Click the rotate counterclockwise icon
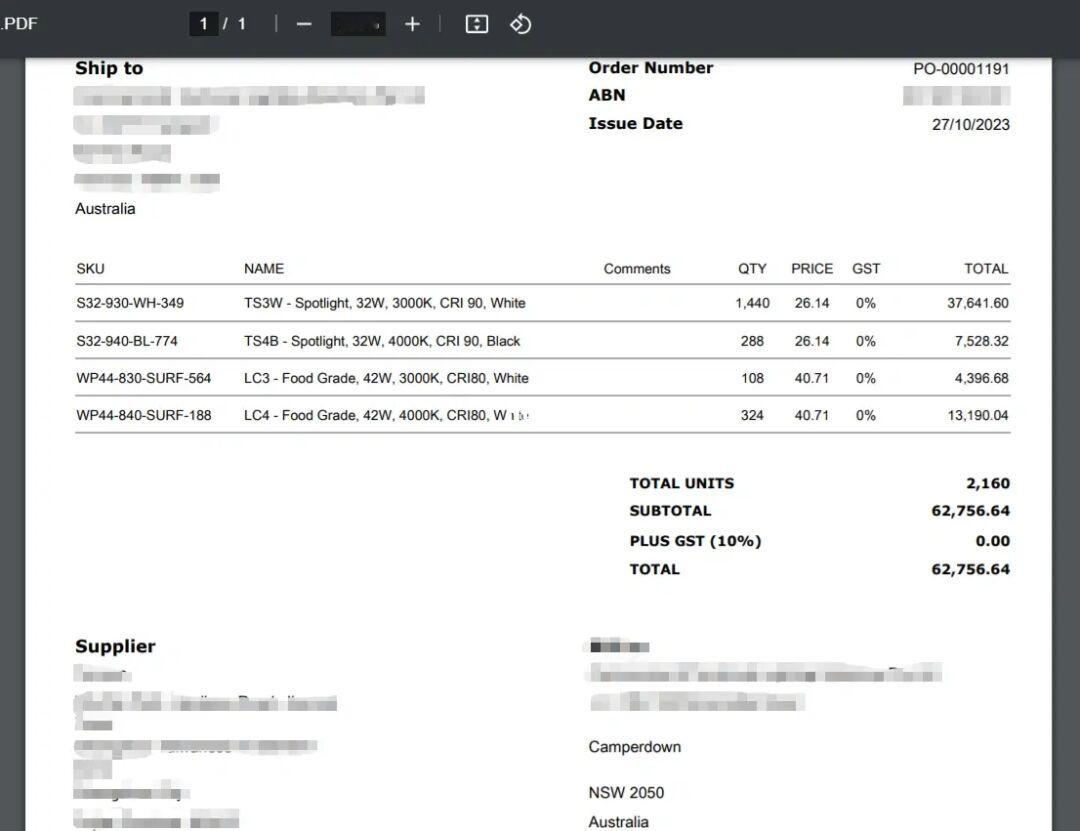1080x831 pixels. 520,24
